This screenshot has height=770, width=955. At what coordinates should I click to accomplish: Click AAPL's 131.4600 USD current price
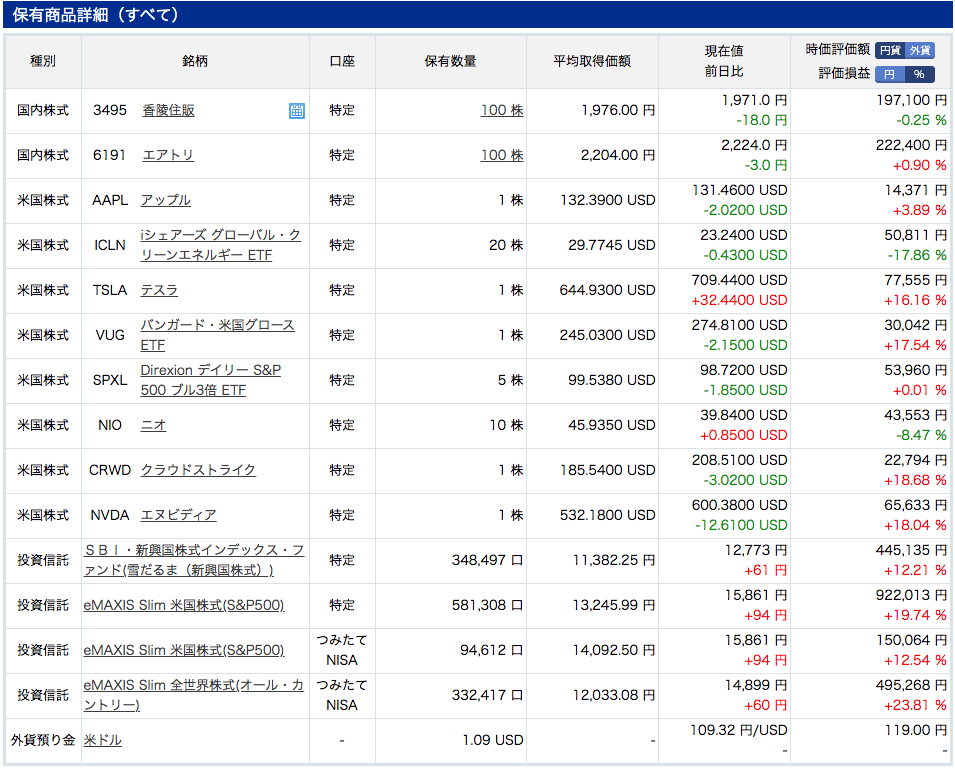coord(739,190)
